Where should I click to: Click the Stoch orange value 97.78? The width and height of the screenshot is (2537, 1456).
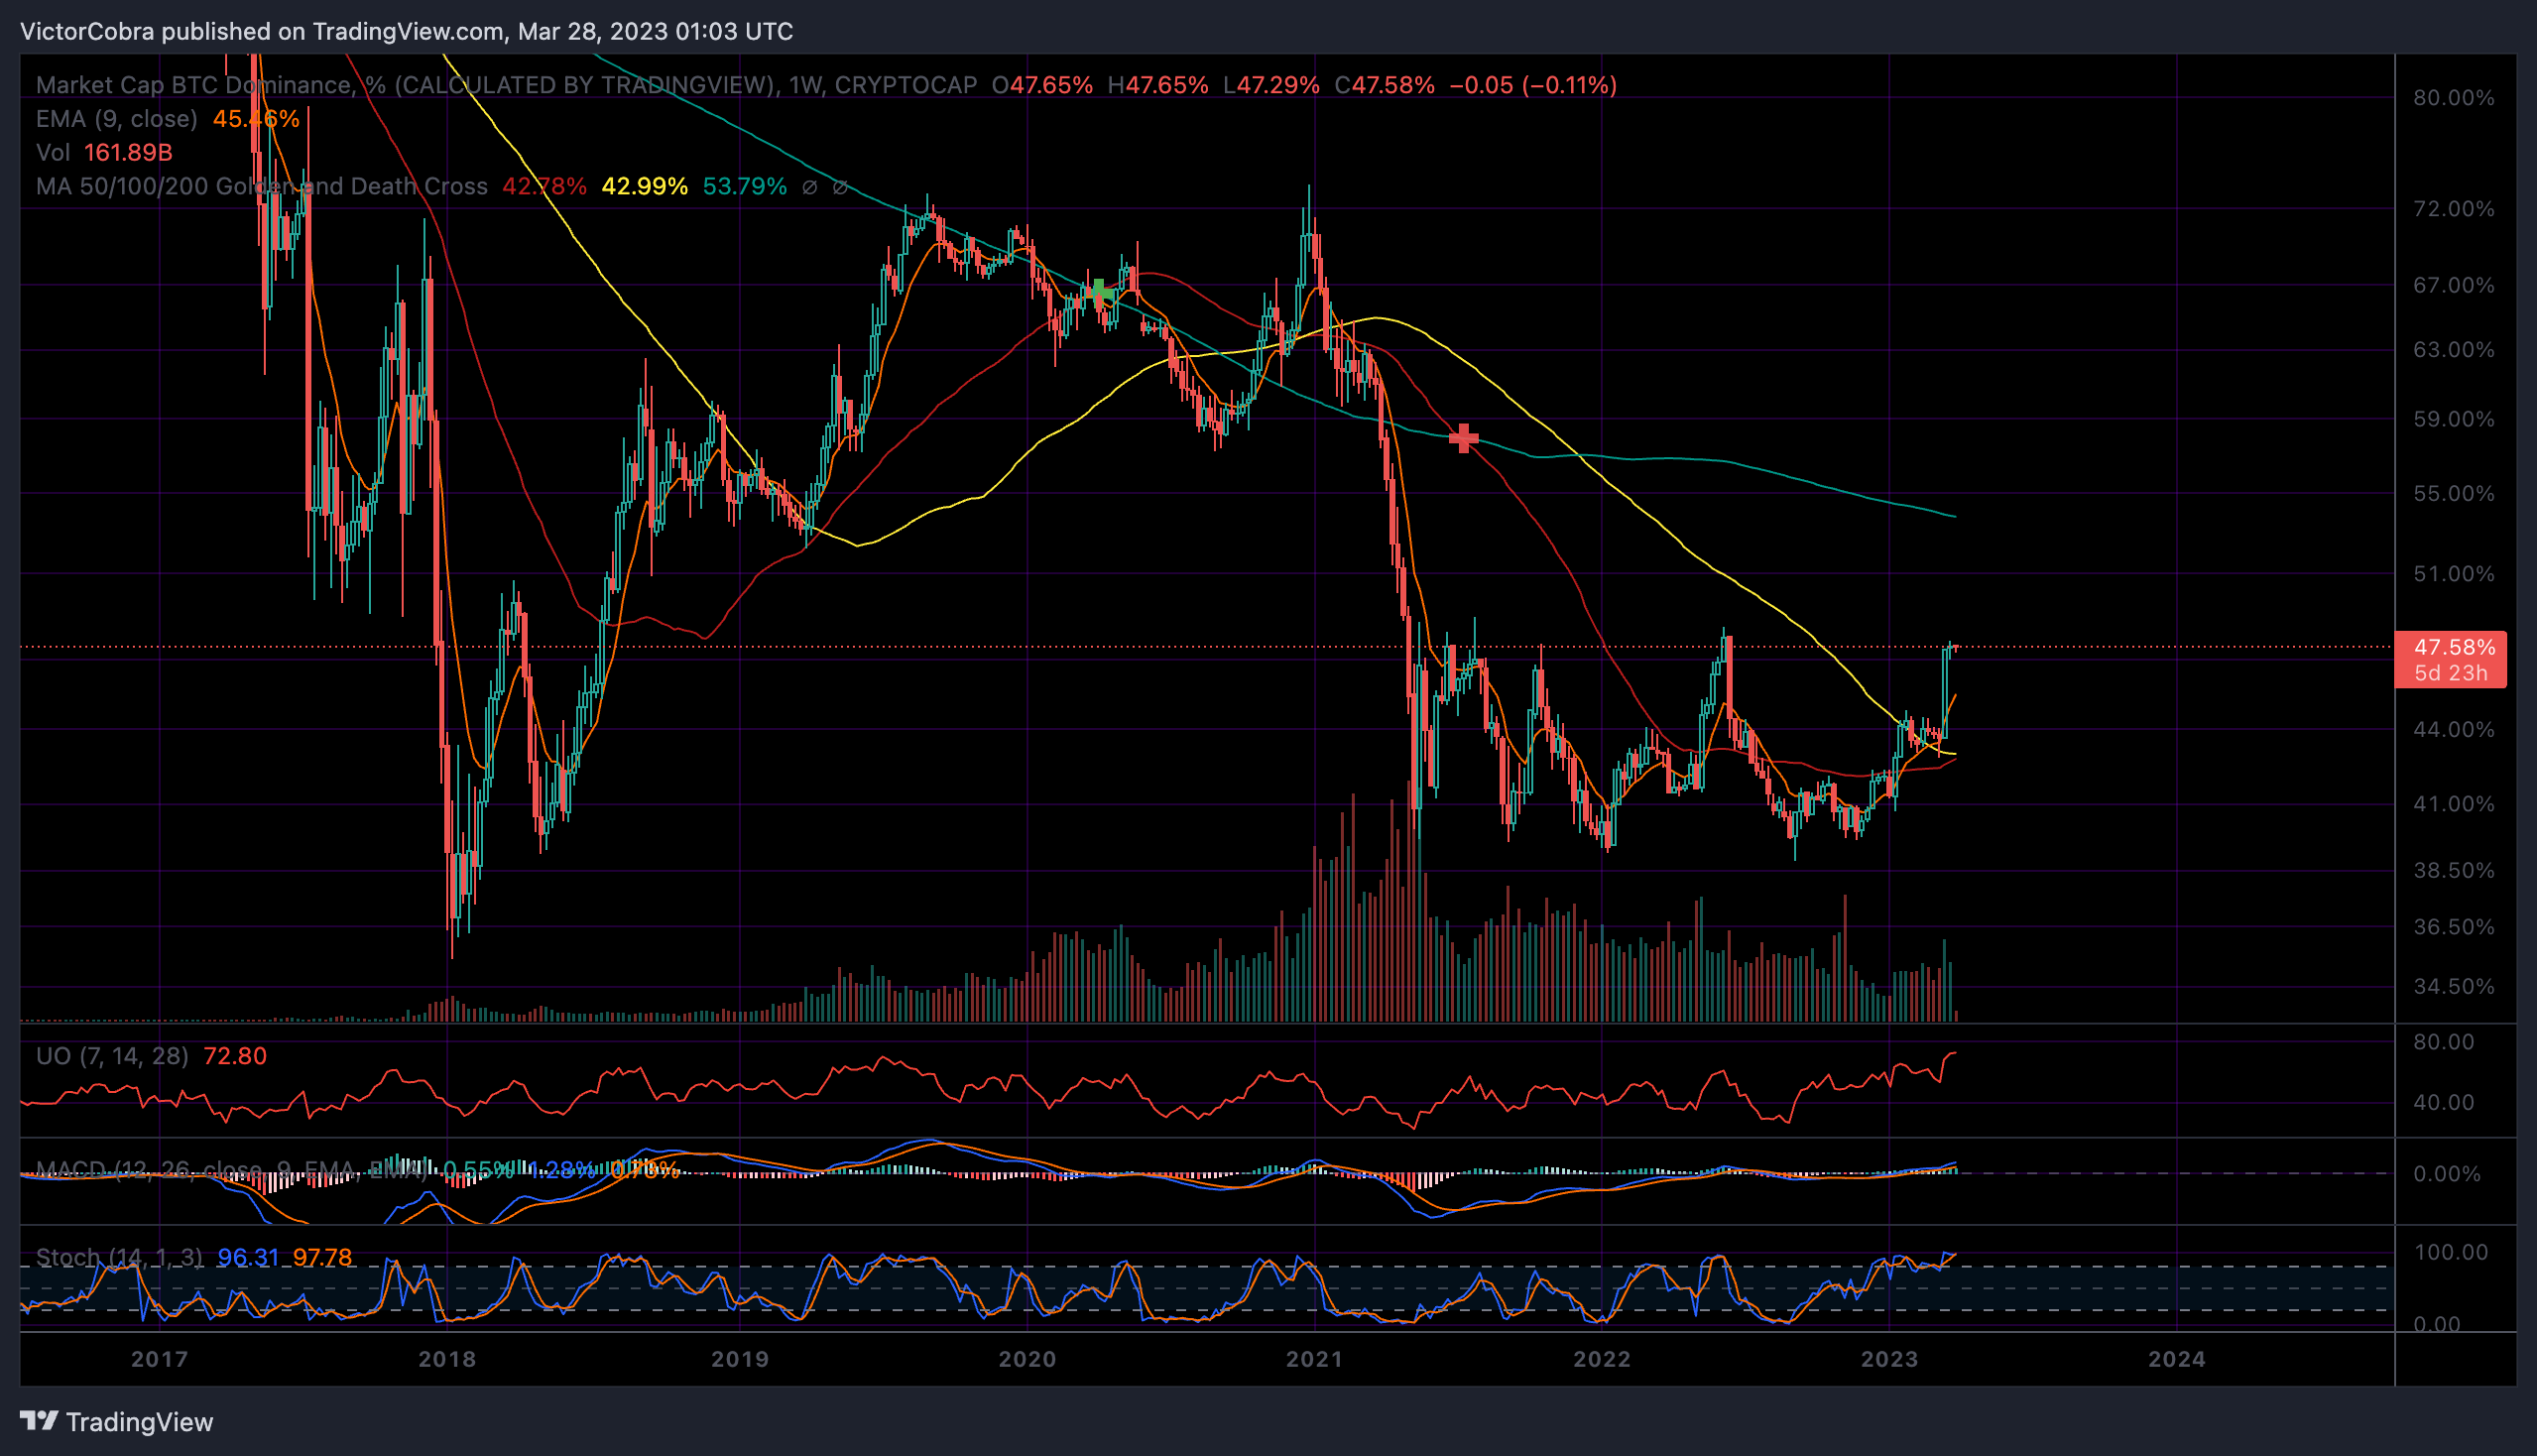pyautogui.click(x=322, y=1258)
